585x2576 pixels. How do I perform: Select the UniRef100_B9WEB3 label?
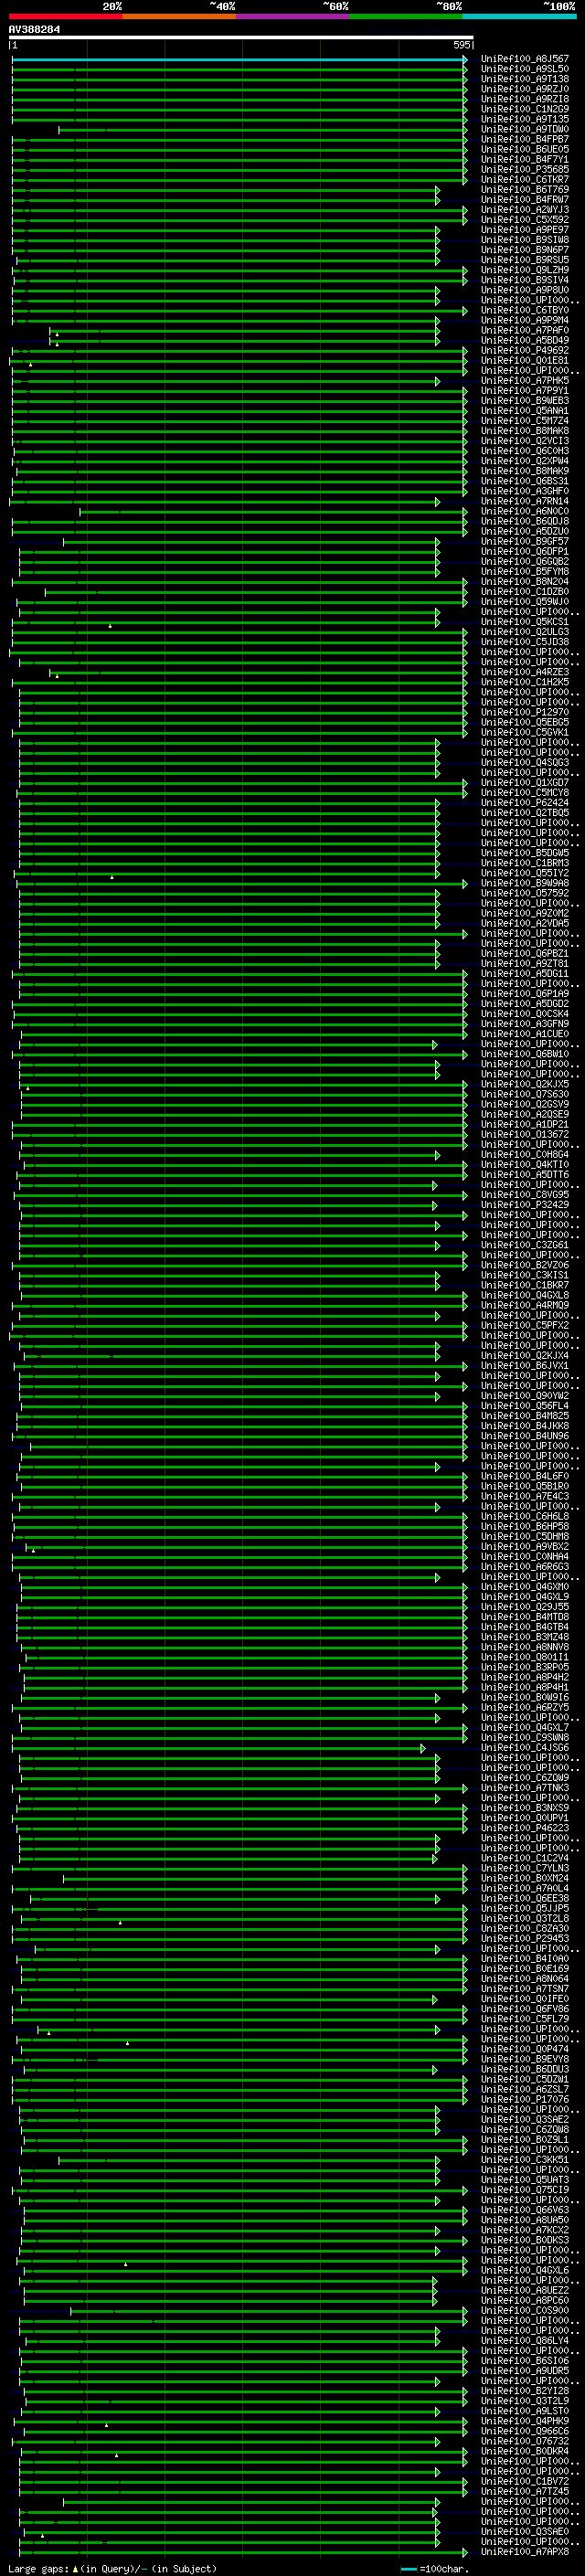tap(524, 400)
